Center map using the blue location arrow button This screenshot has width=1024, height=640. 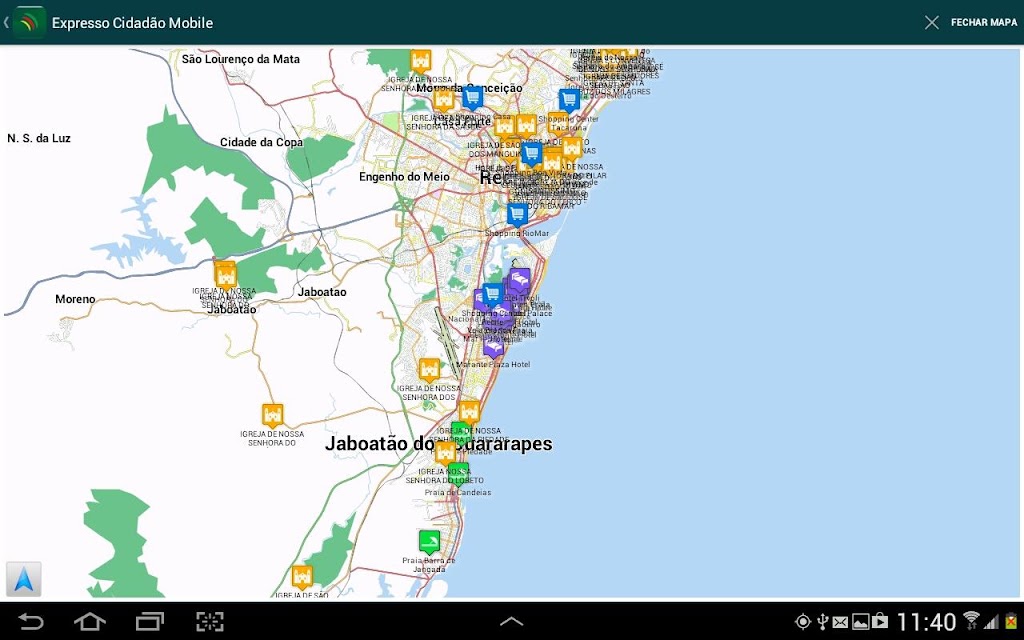(x=24, y=579)
